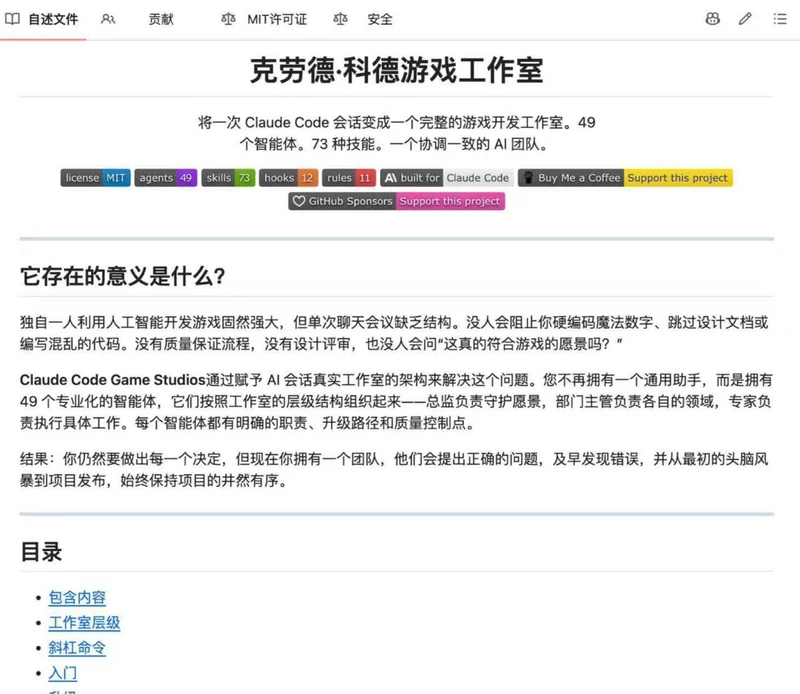Image resolution: width=800 pixels, height=694 pixels.
Task: Click the book icon beside 自述文件
Action: coord(12,19)
